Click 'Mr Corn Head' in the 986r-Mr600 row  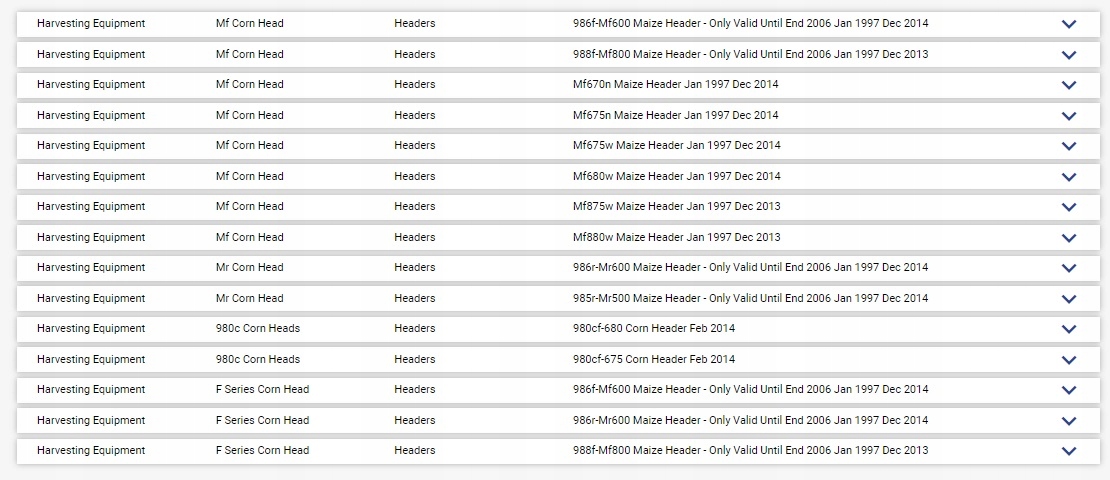[x=249, y=267]
